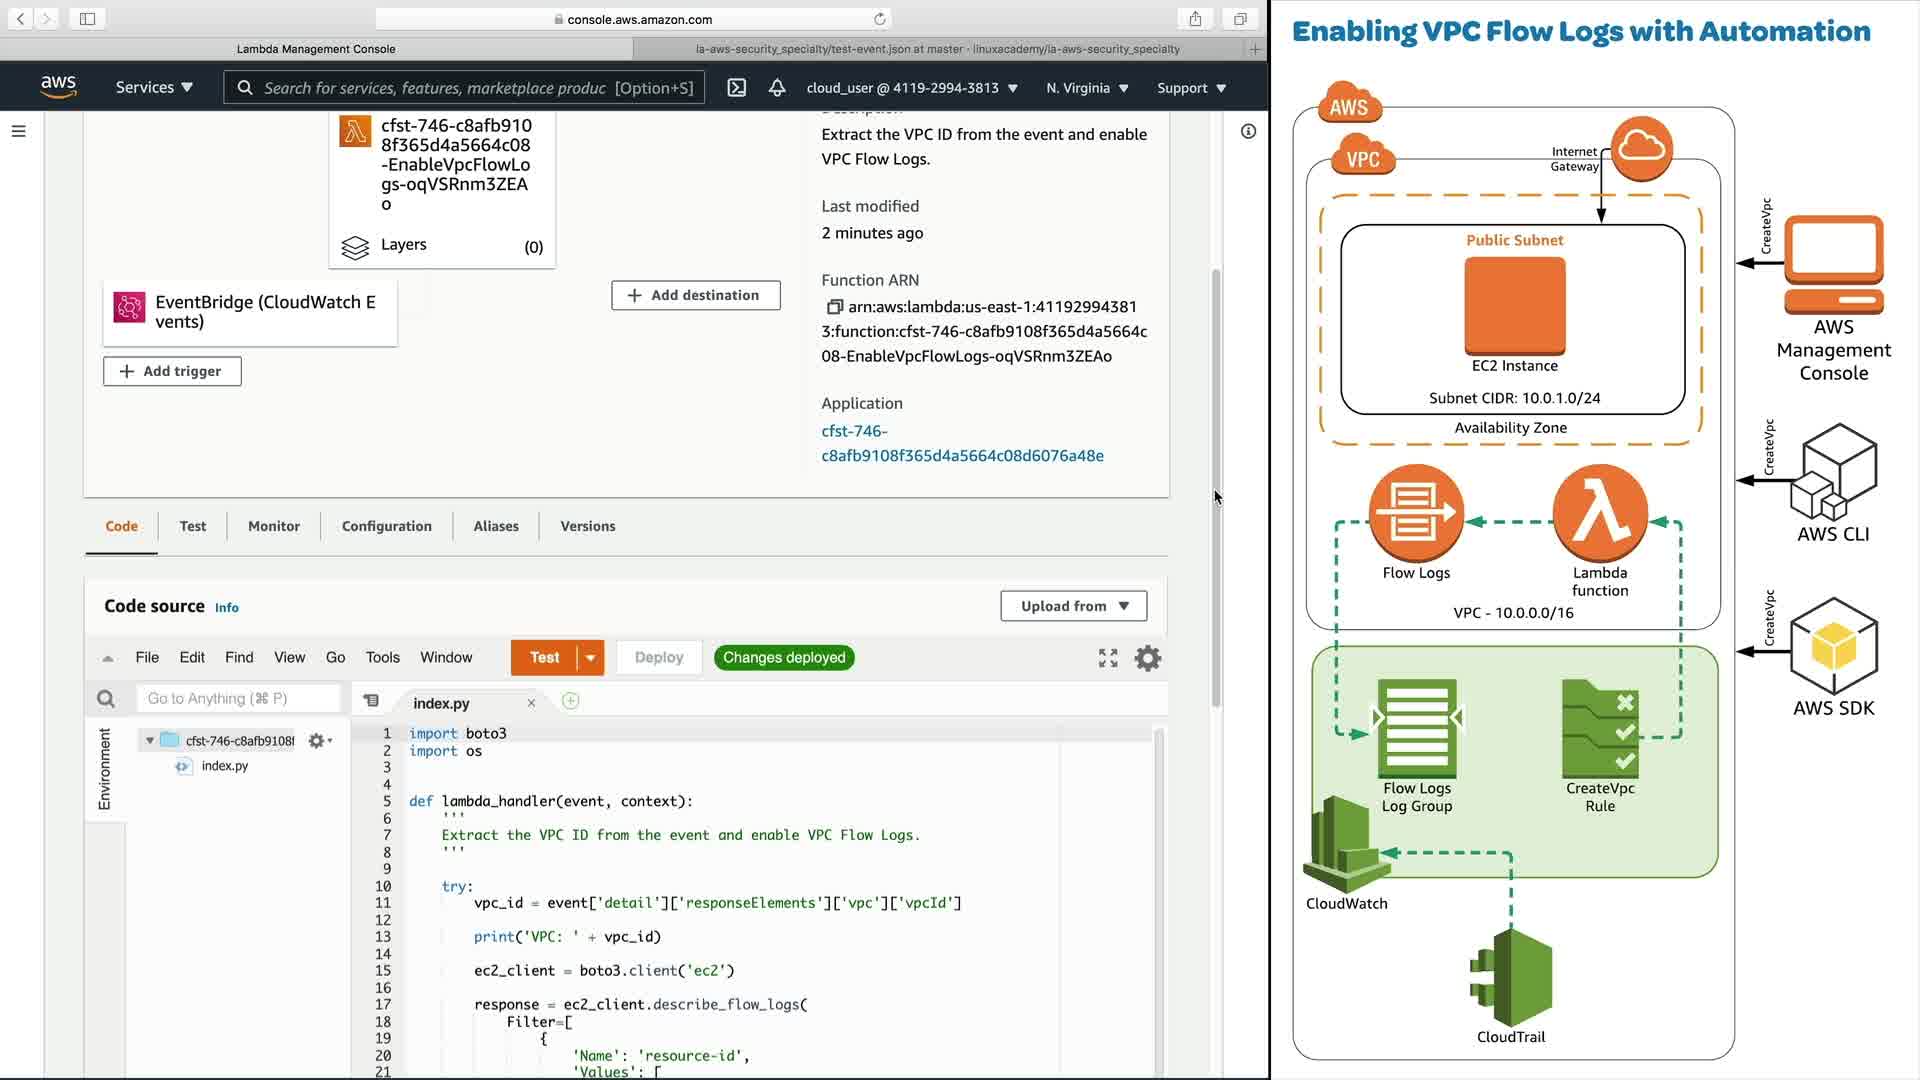
Task: Switch to the Configuration tab
Action: (x=386, y=526)
